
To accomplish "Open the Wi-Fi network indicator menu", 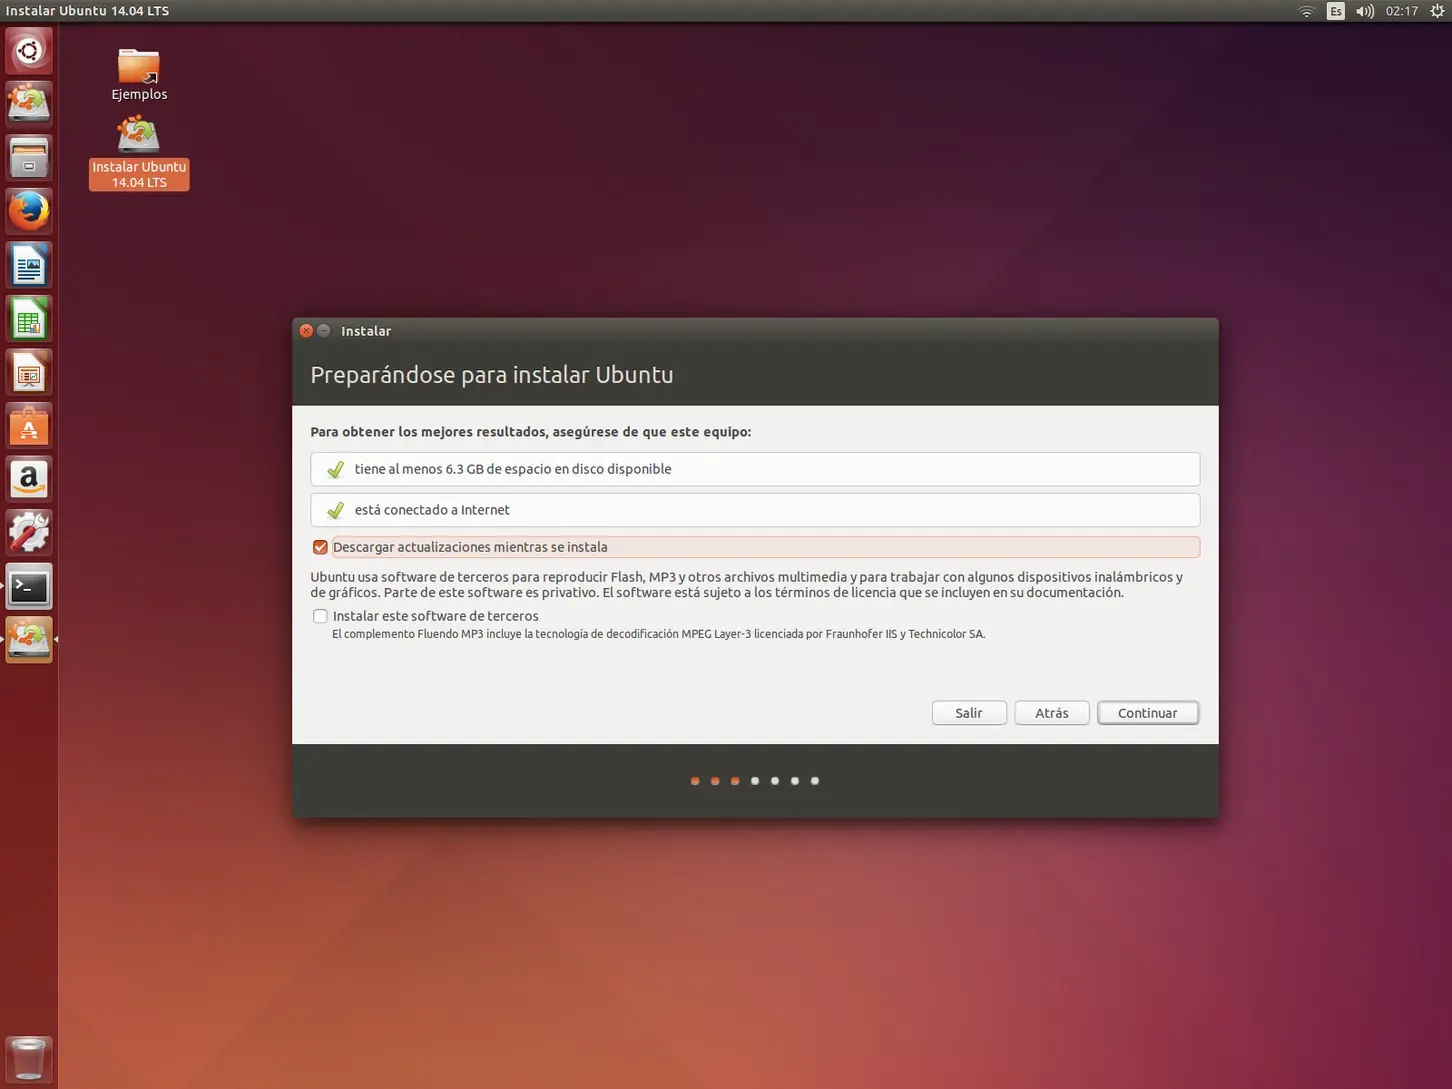I will 1306,11.
